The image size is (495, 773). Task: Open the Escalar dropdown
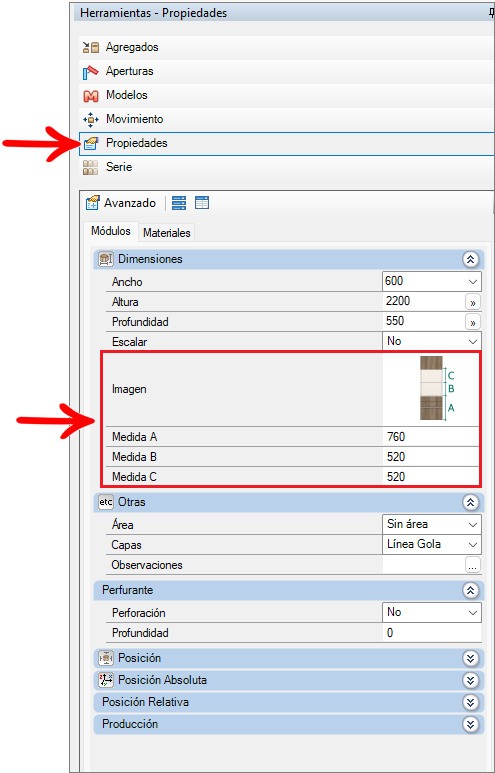(x=473, y=341)
